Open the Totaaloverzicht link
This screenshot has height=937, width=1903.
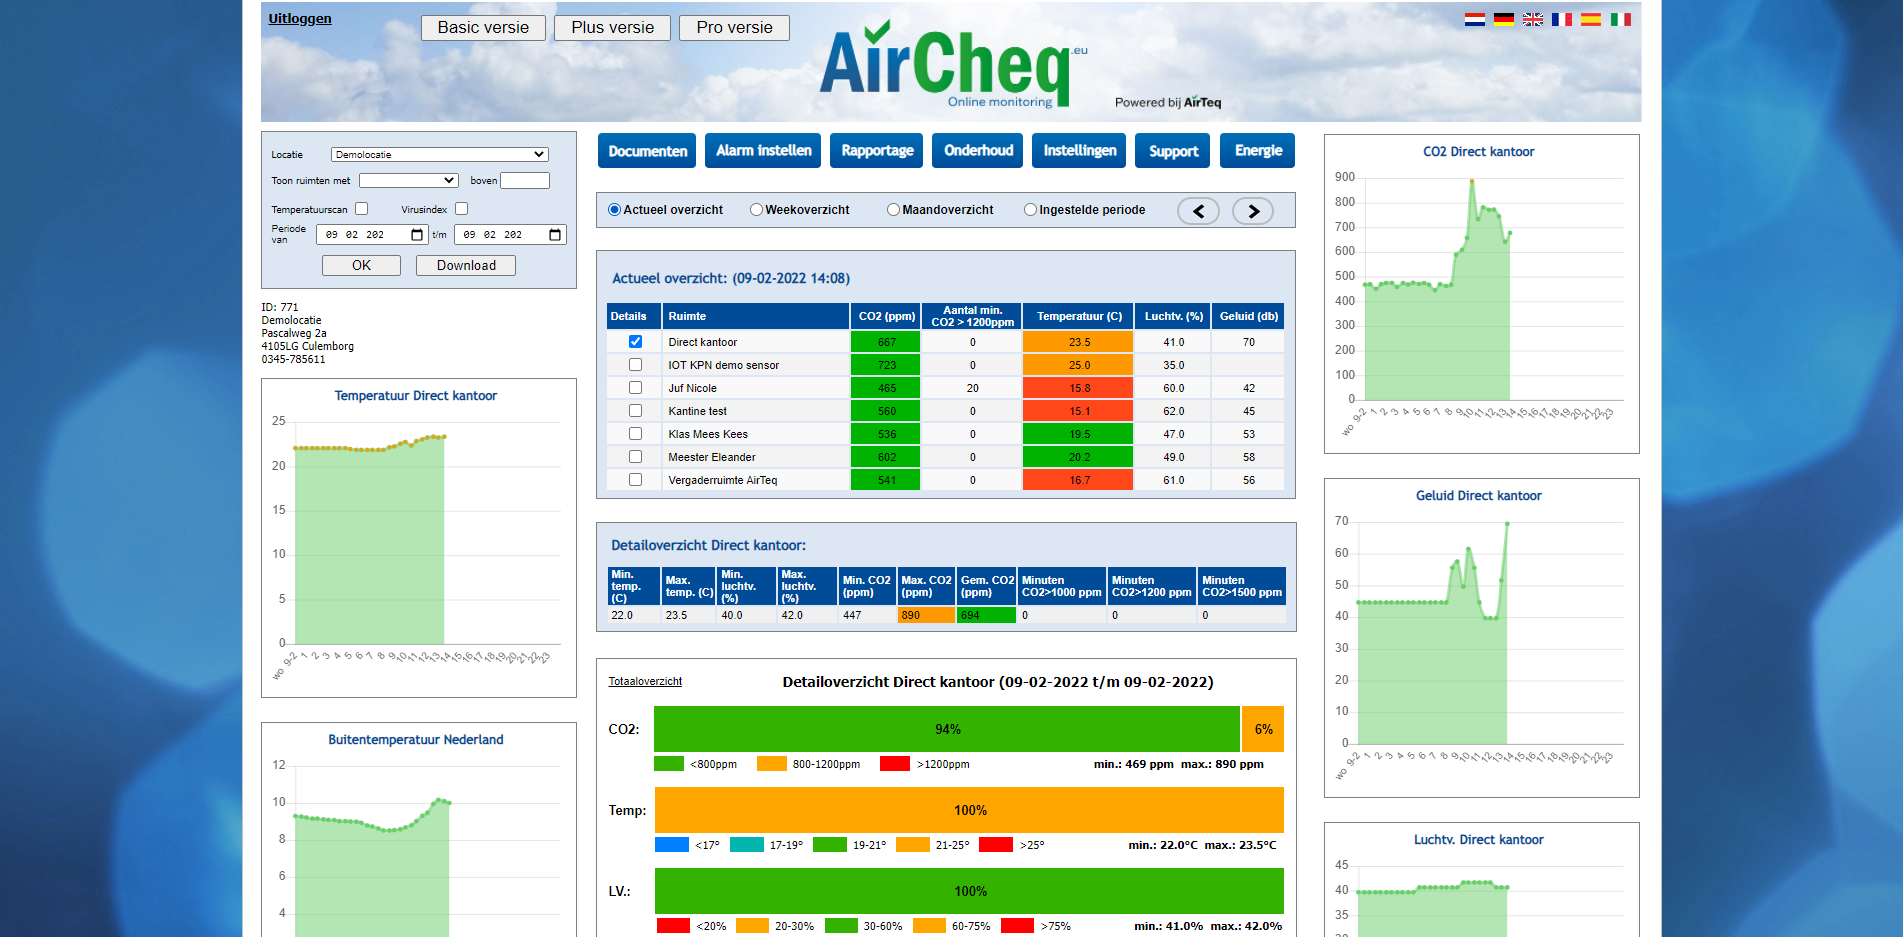(x=645, y=682)
